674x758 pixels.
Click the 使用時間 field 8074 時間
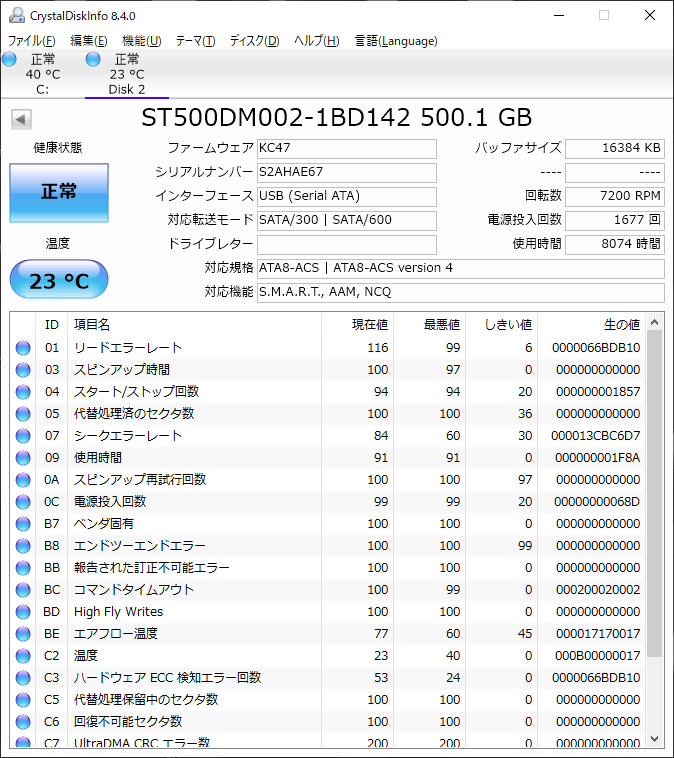point(615,245)
